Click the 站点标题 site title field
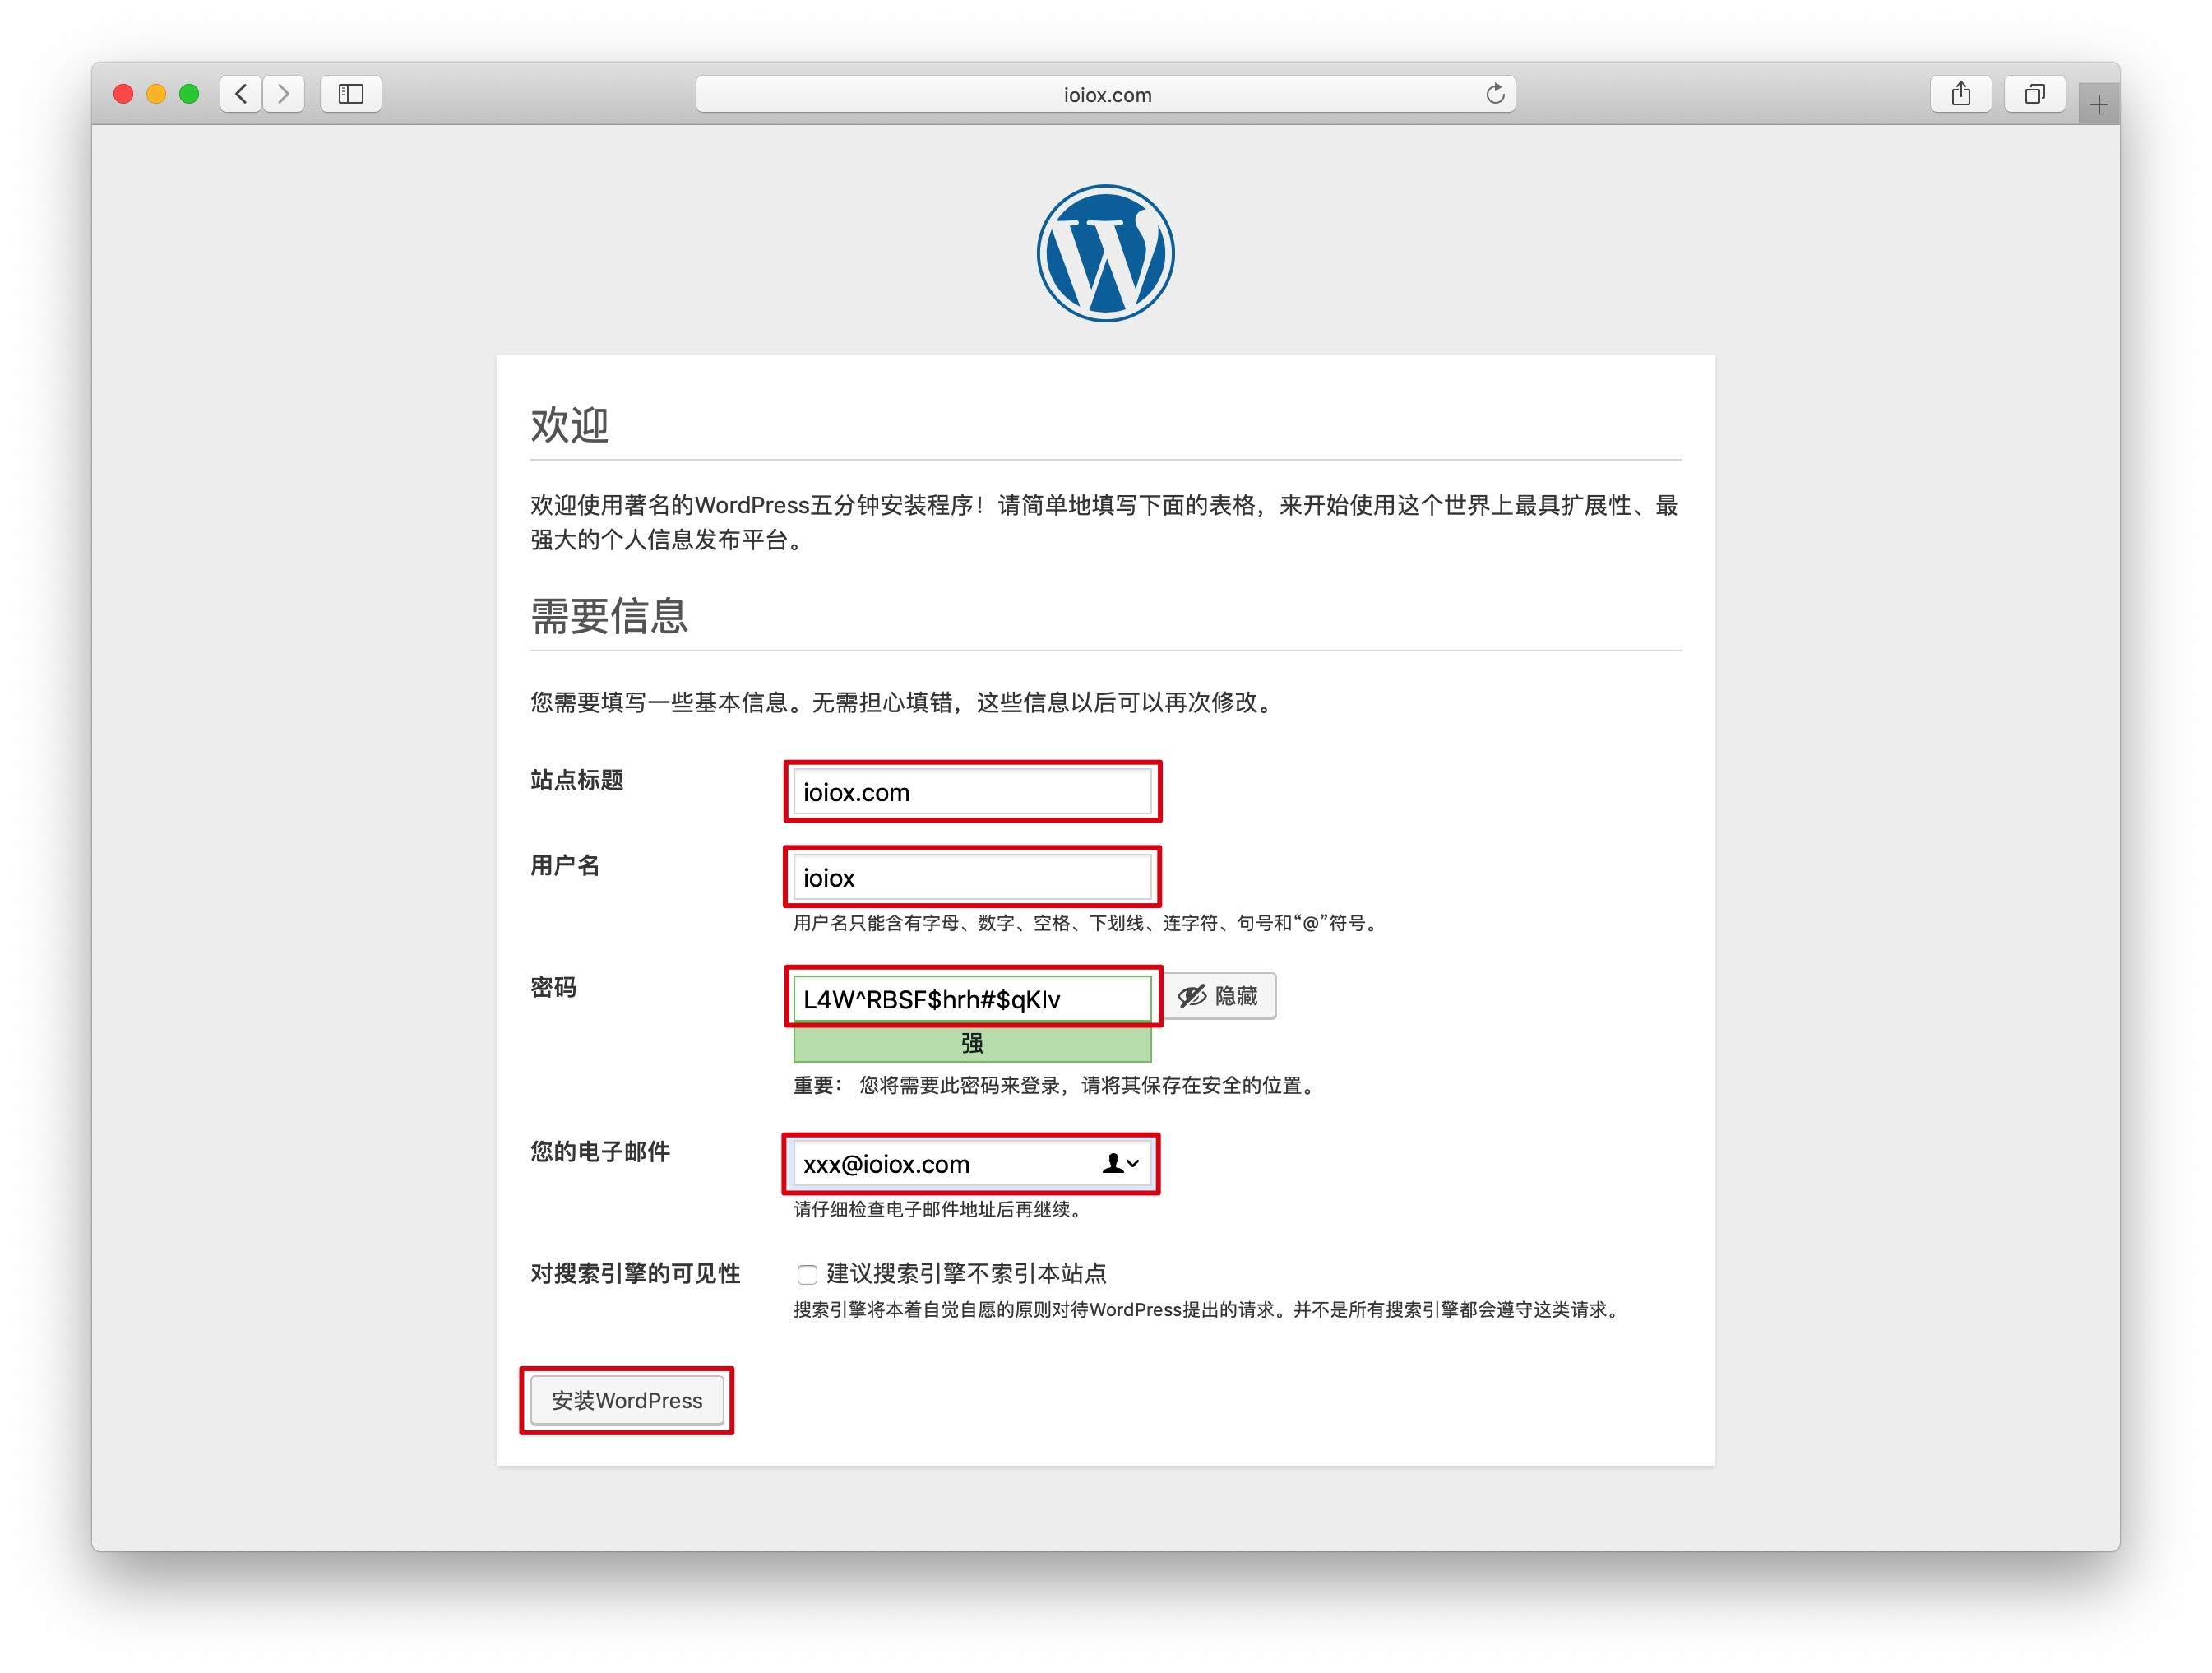The width and height of the screenshot is (2212, 1673). point(971,792)
